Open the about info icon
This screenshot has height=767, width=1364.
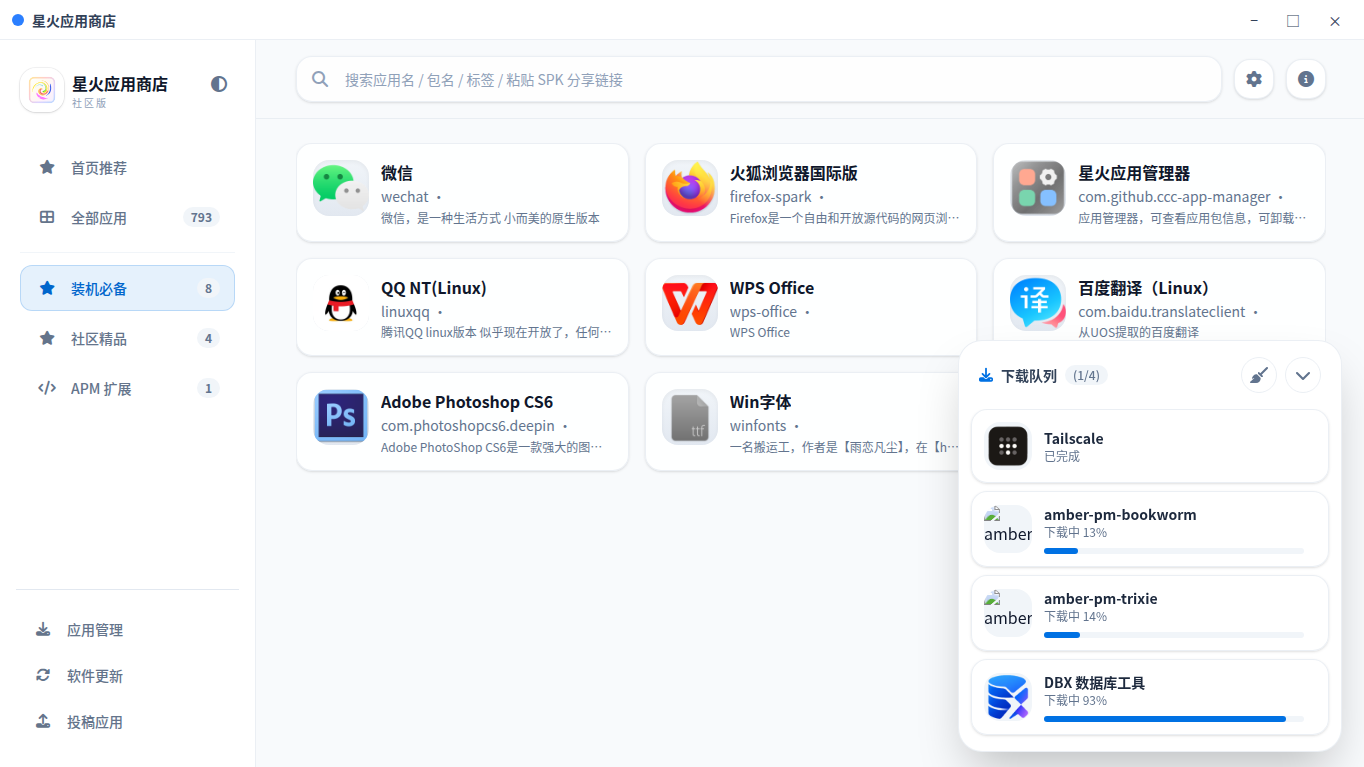pyautogui.click(x=1306, y=79)
